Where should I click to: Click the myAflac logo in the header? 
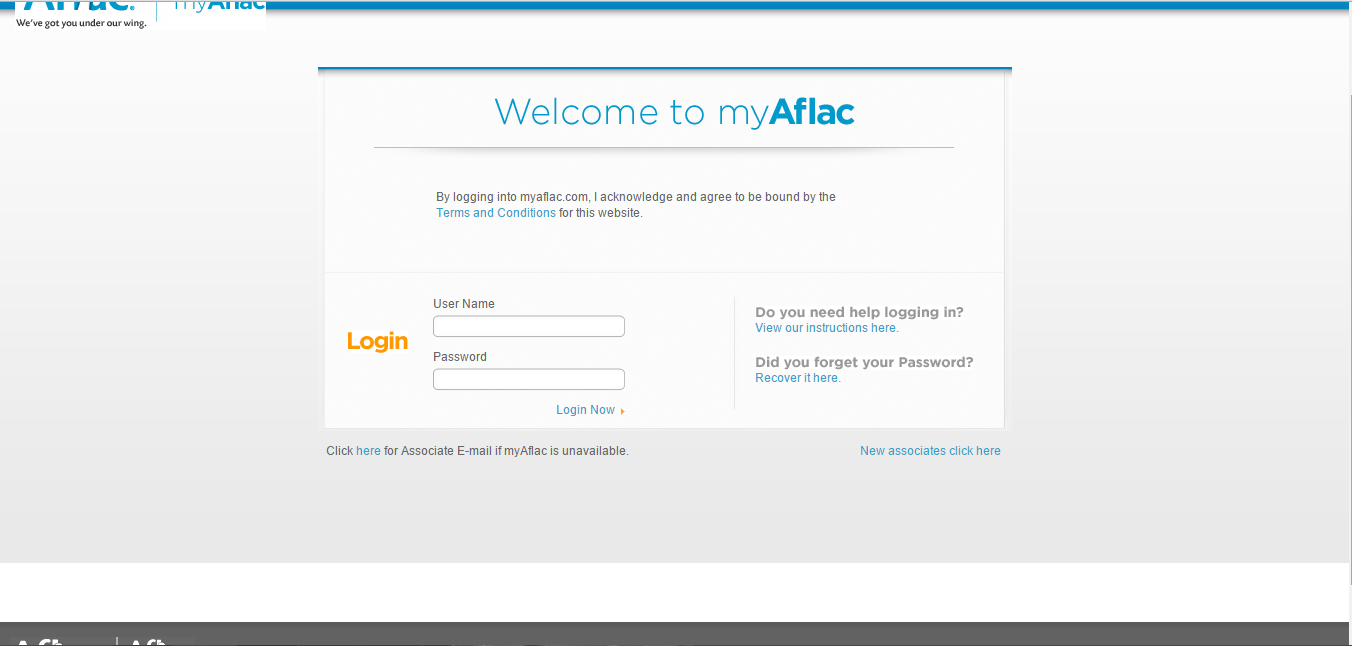point(219,6)
